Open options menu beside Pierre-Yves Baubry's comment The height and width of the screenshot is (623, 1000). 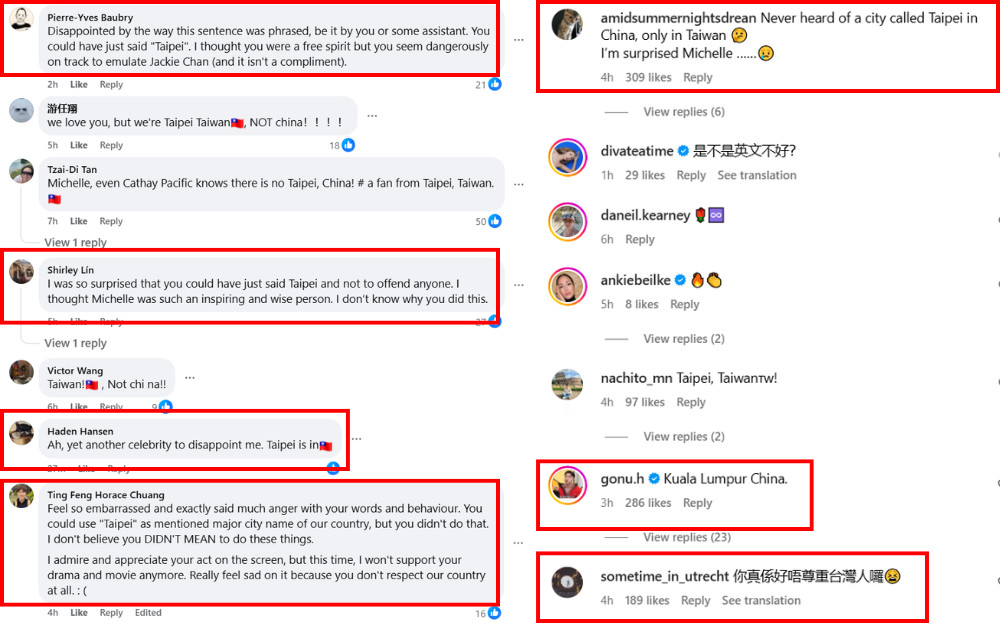pyautogui.click(x=518, y=40)
